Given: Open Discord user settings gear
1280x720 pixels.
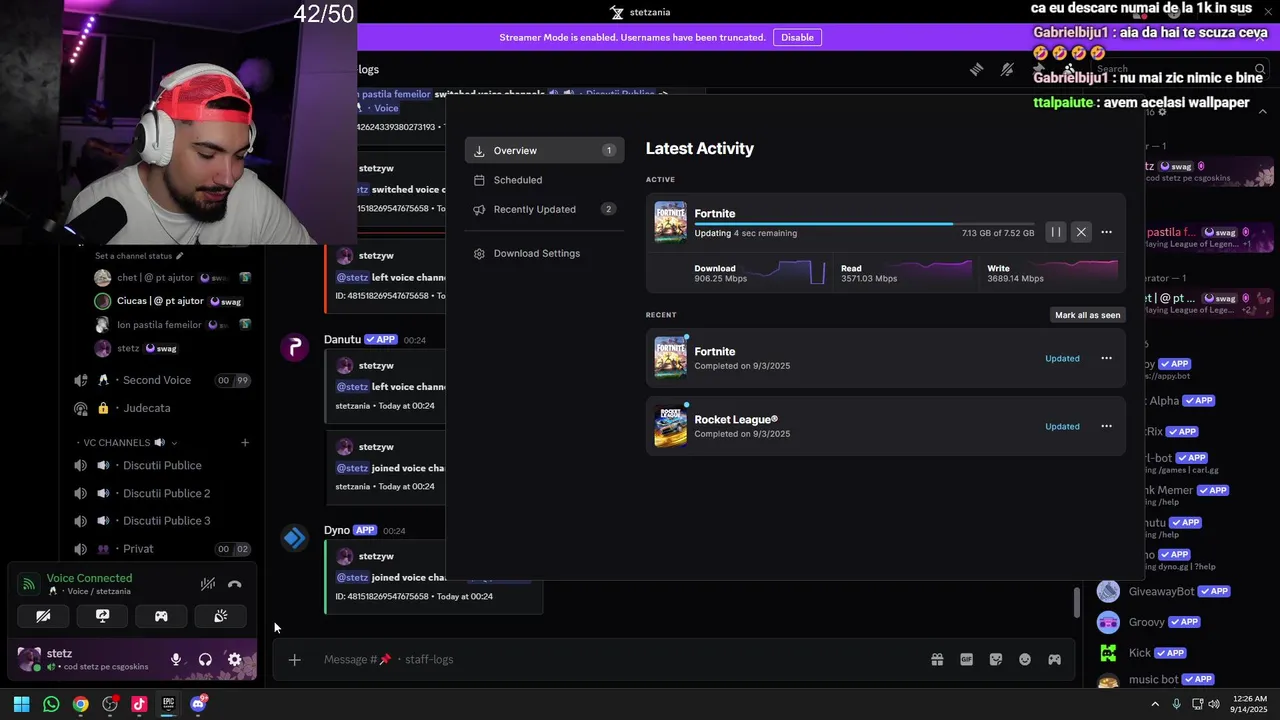Looking at the screenshot, I should [234, 660].
